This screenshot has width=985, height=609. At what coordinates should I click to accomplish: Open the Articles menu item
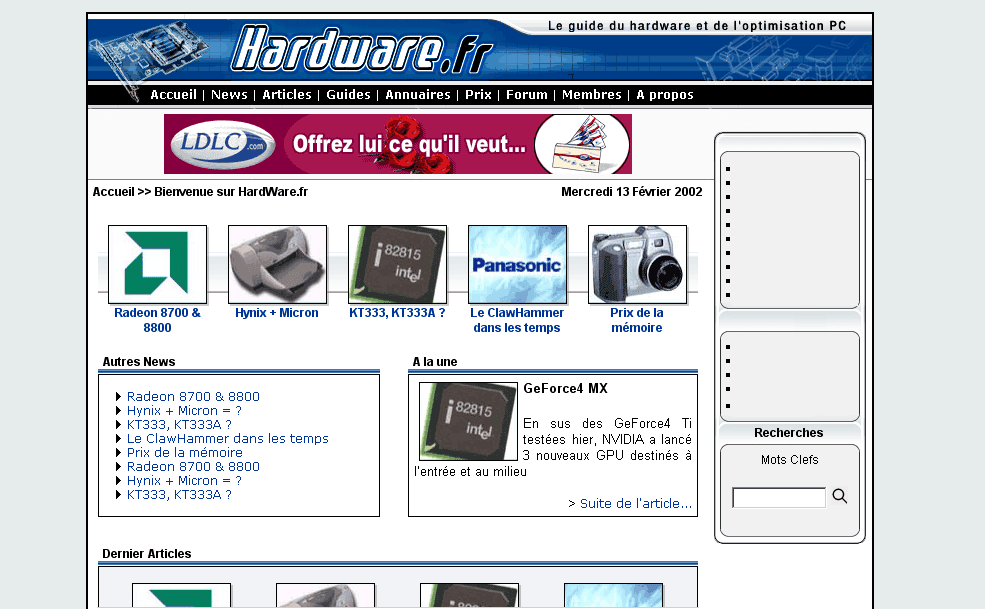point(286,94)
